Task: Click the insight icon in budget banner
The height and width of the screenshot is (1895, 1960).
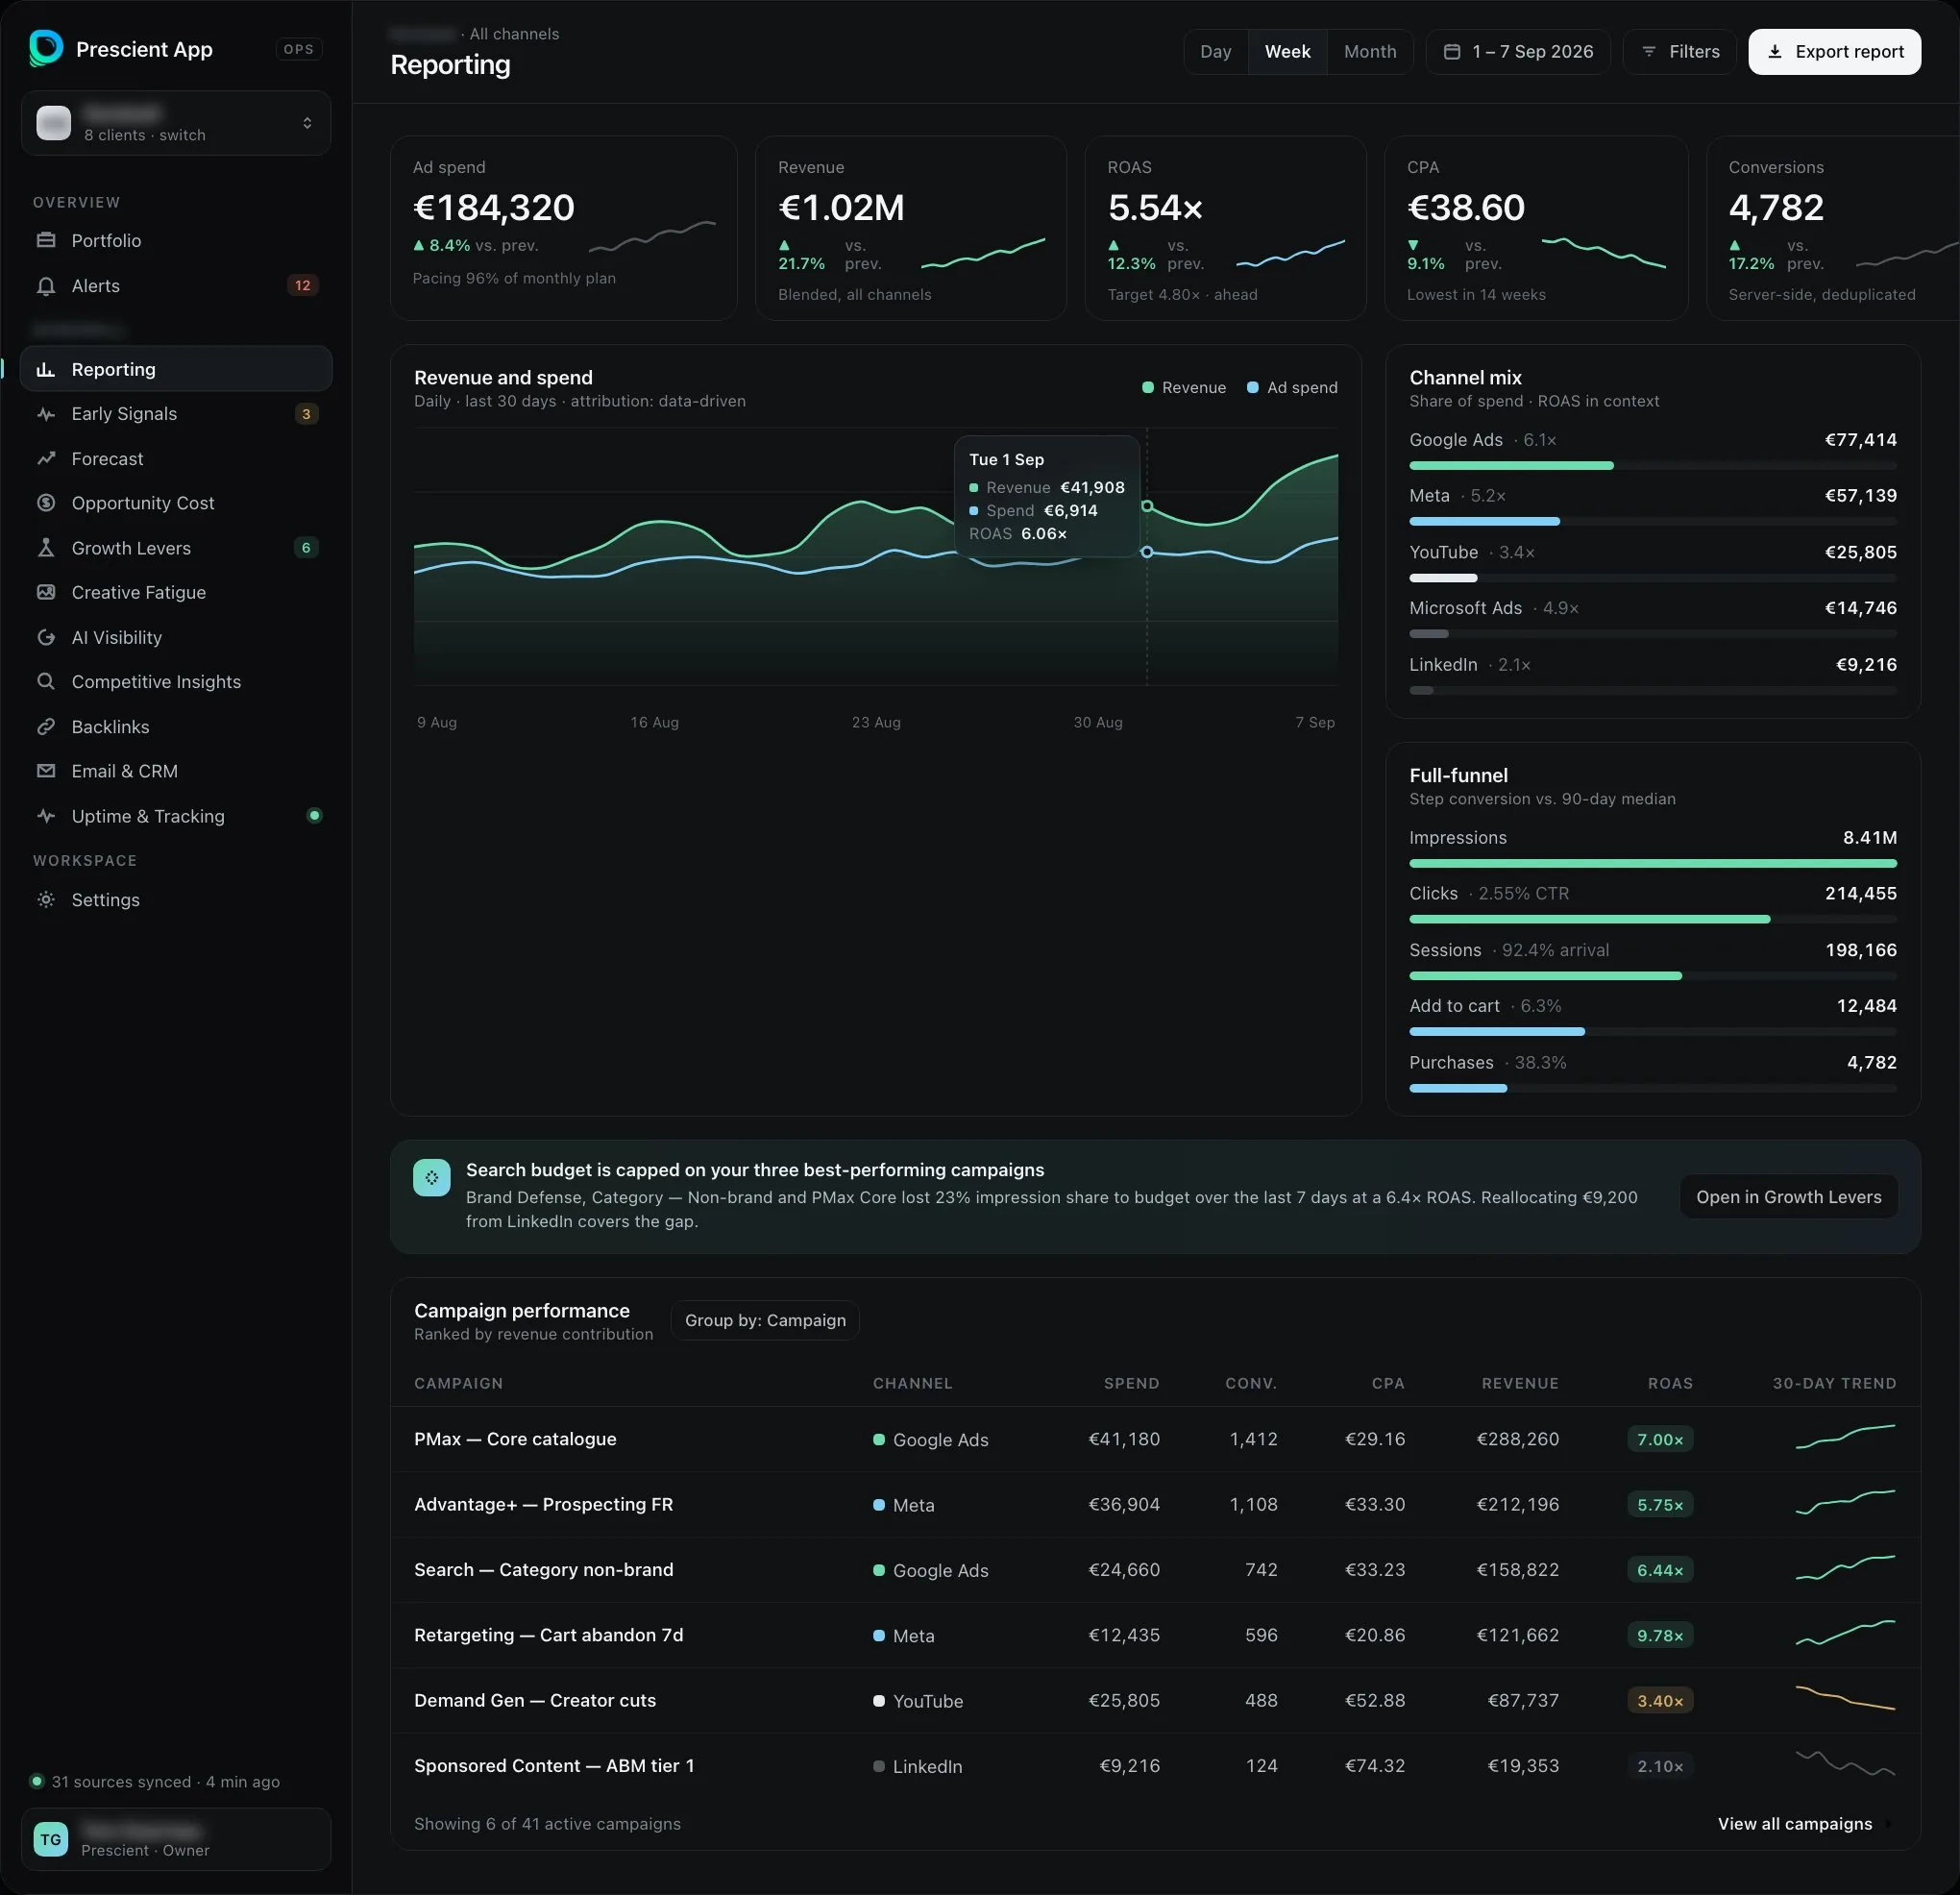Action: [x=432, y=1178]
